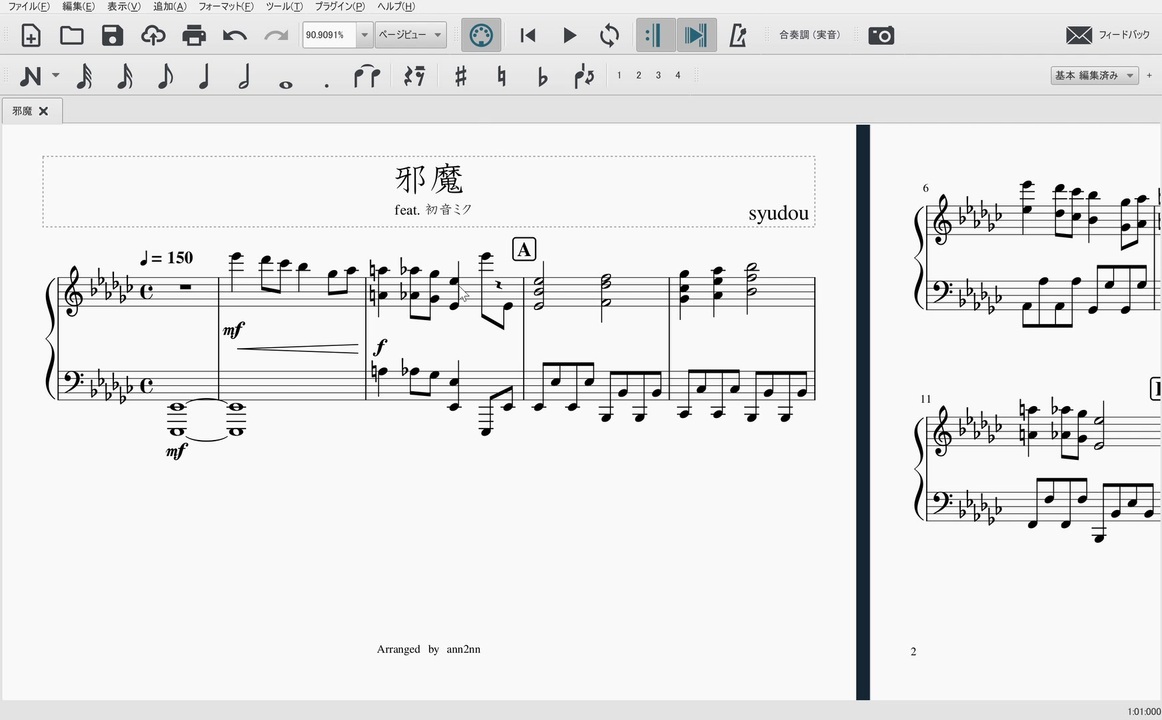Screen dimensions: 1162x720
Task: Switch to voice 4
Action: pyautogui.click(x=677, y=76)
